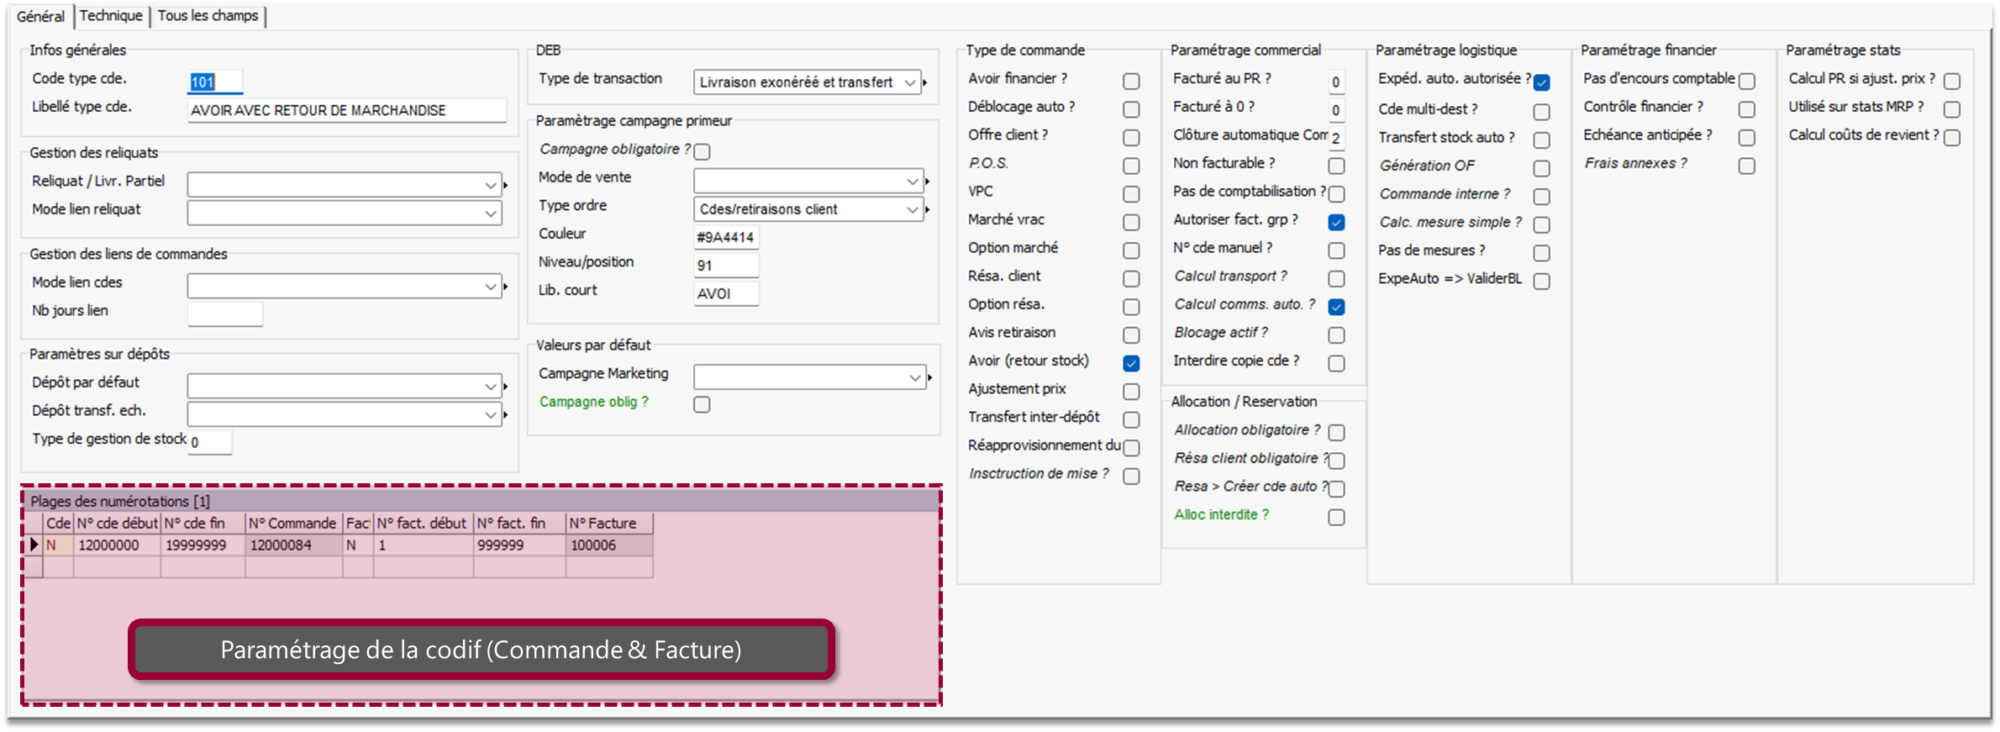Image resolution: width=2000 pixels, height=732 pixels.
Task: Open Reliquat / Livr. Partiel dropdown
Action: [x=490, y=185]
